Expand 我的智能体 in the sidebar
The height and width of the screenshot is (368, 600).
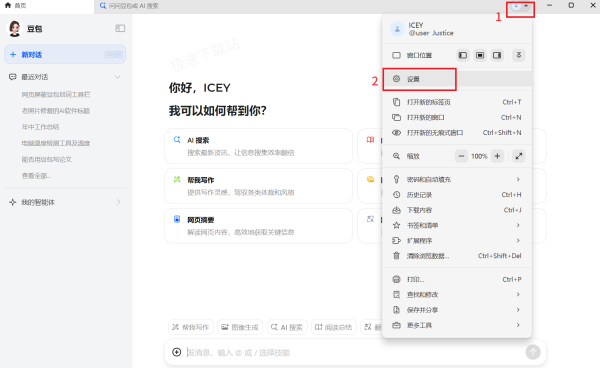[x=65, y=202]
